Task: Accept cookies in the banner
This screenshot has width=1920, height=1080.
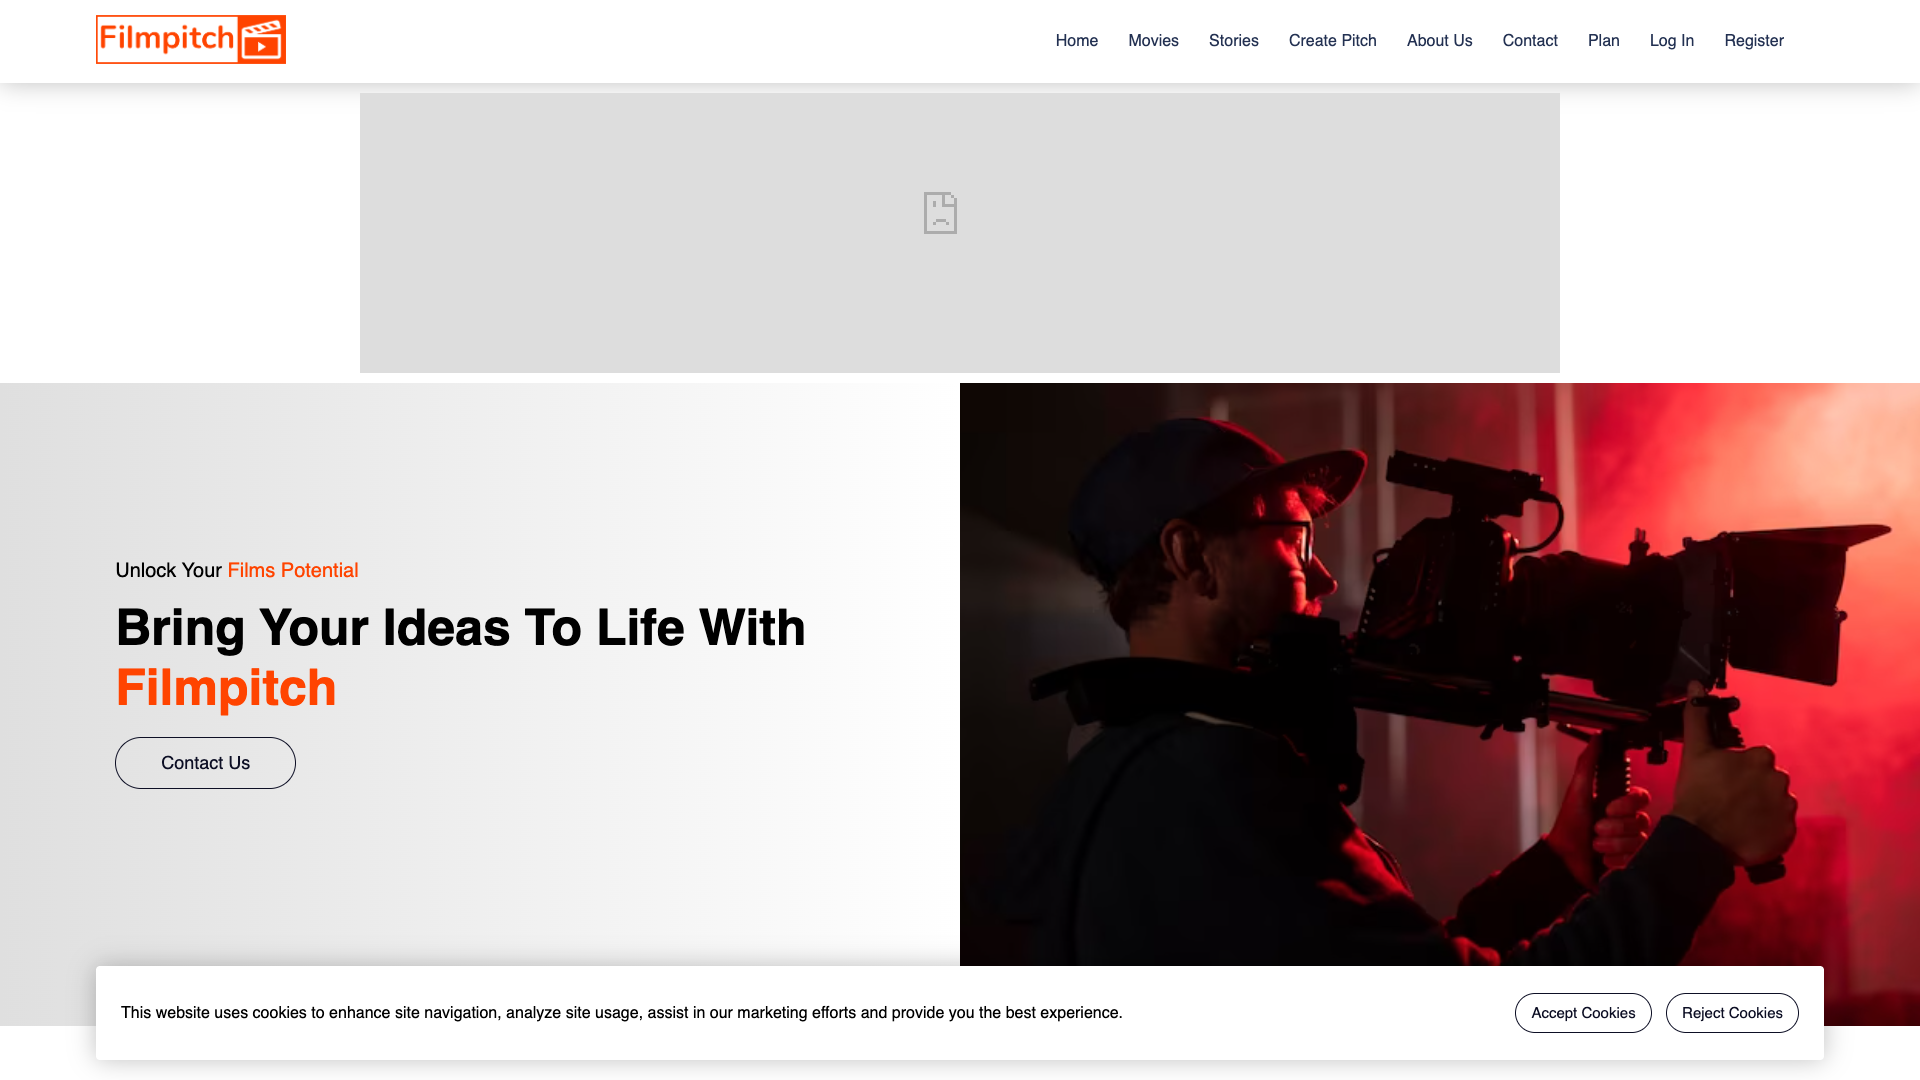Action: point(1583,1013)
